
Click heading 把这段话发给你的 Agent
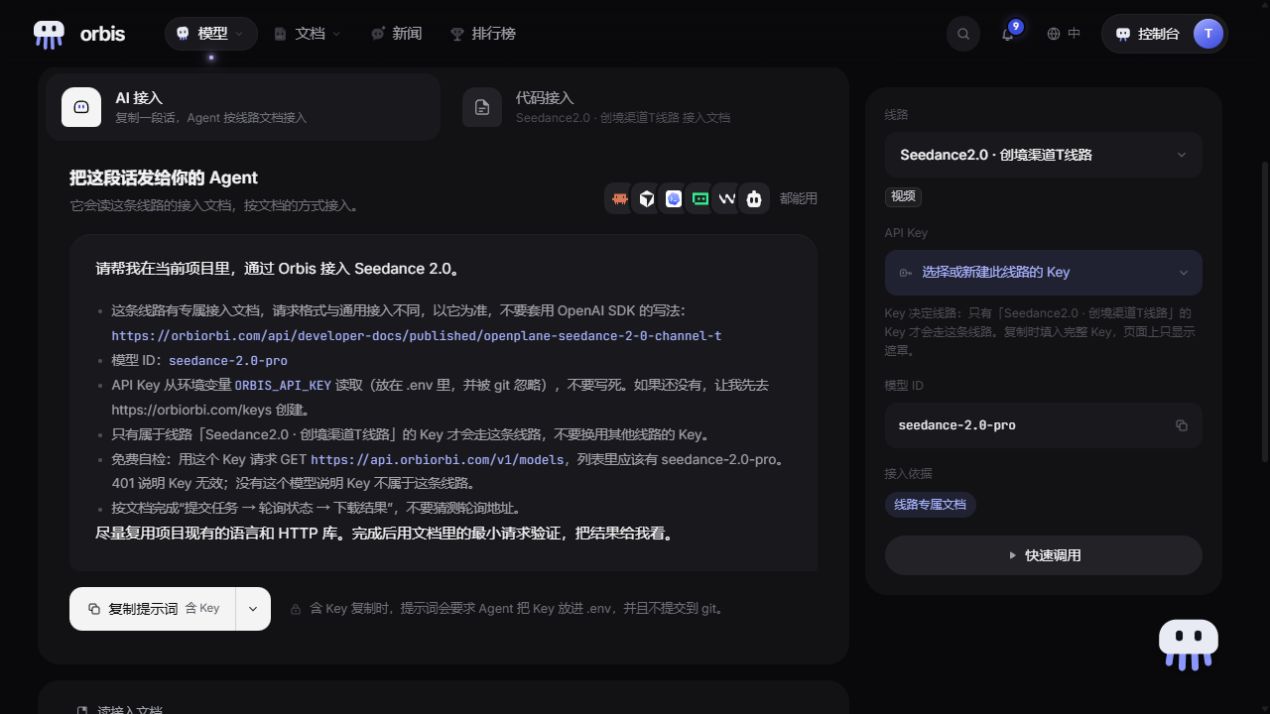pos(164,178)
